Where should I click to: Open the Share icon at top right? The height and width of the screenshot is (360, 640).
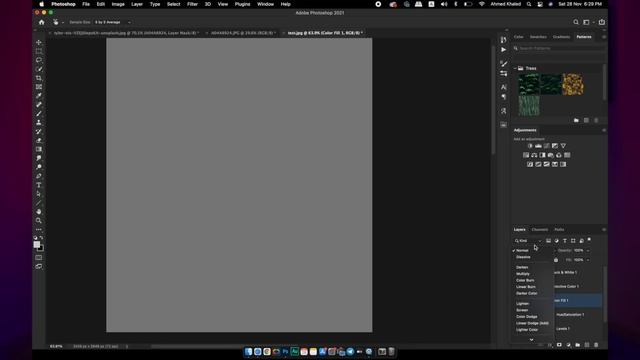pyautogui.click(x=602, y=22)
